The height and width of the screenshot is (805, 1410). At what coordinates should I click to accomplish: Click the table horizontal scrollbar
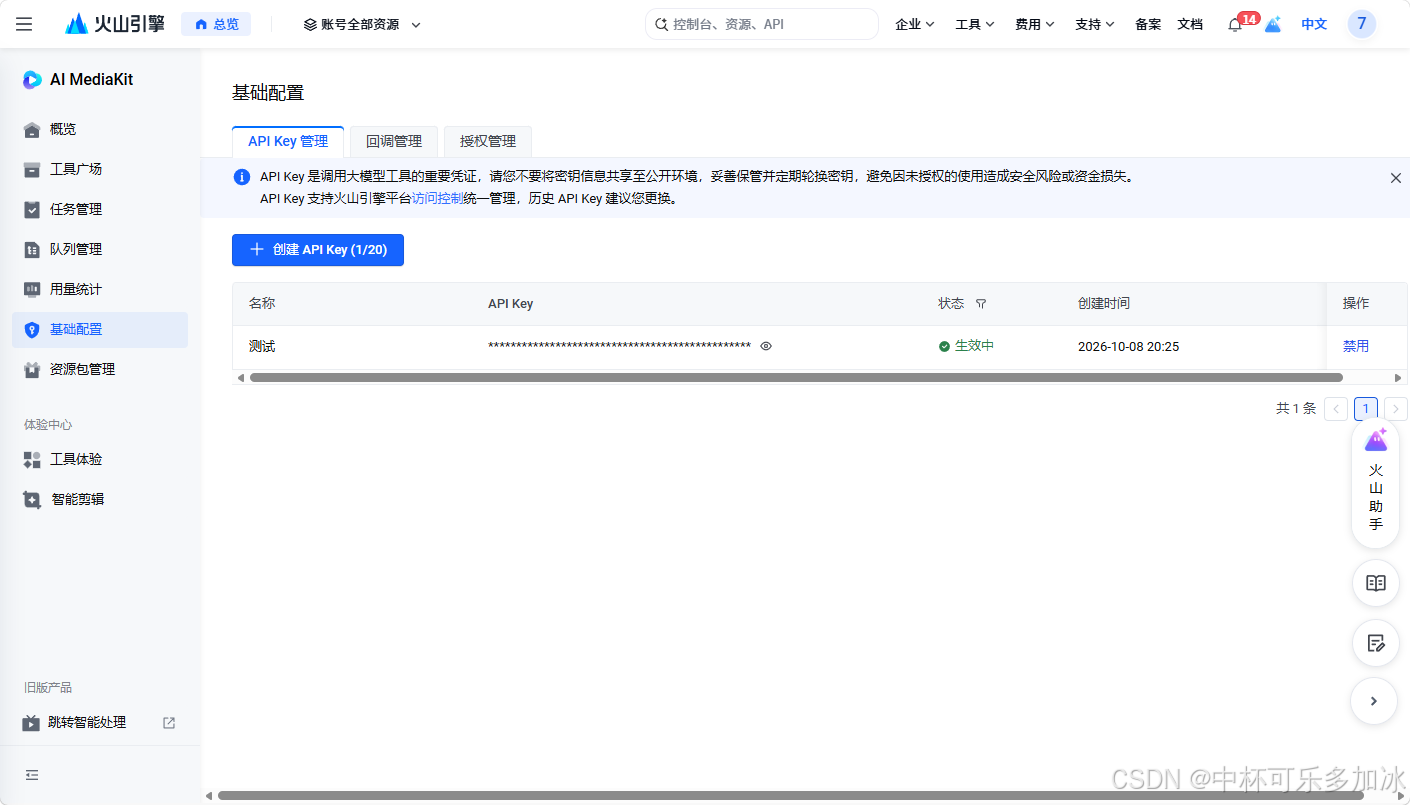(x=796, y=378)
